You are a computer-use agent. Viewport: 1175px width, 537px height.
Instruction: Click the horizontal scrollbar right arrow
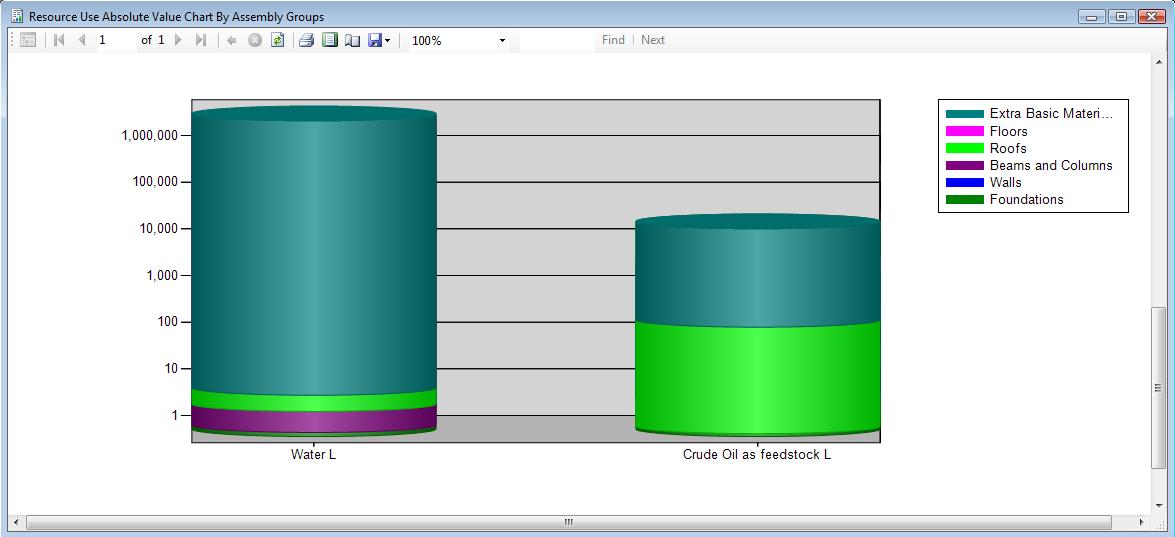[x=1141, y=522]
